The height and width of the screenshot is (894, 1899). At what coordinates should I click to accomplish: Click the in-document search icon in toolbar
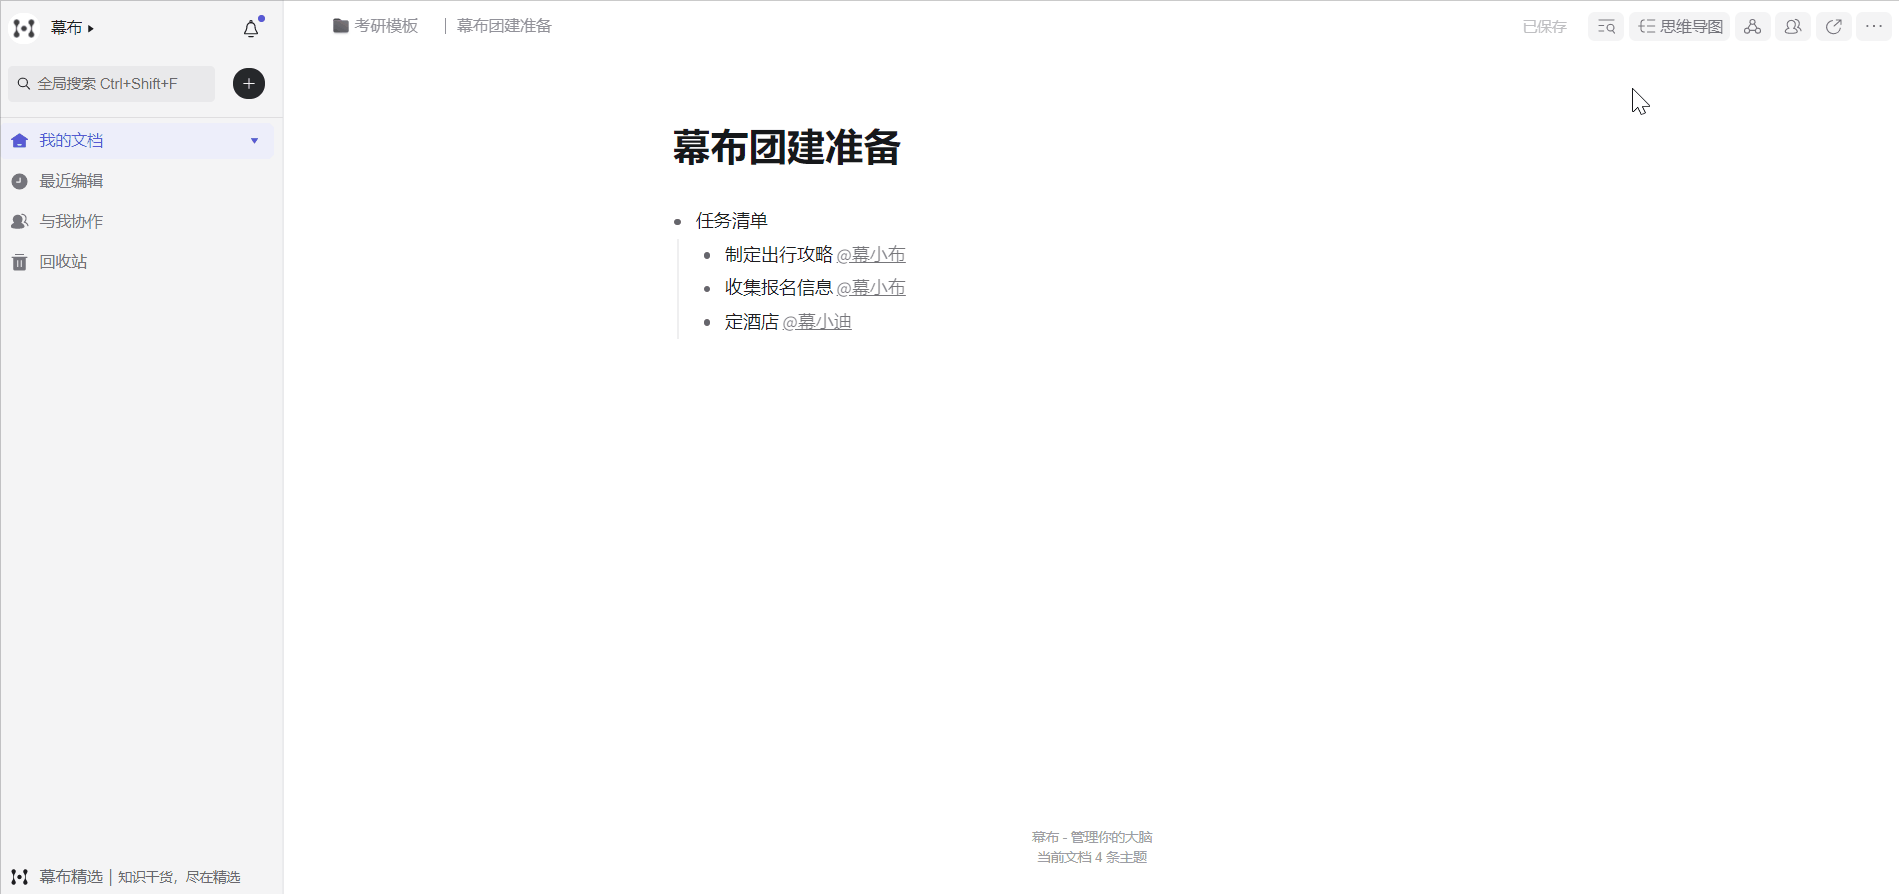click(1605, 27)
